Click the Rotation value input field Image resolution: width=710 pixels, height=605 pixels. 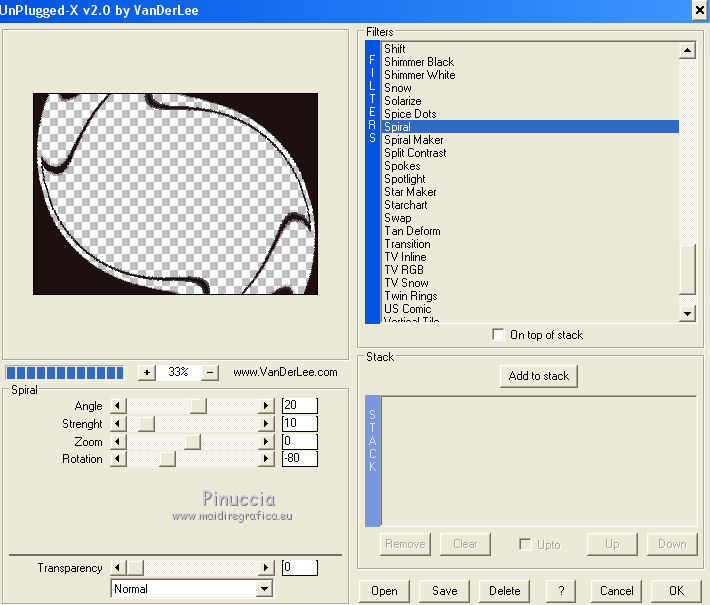[299, 459]
